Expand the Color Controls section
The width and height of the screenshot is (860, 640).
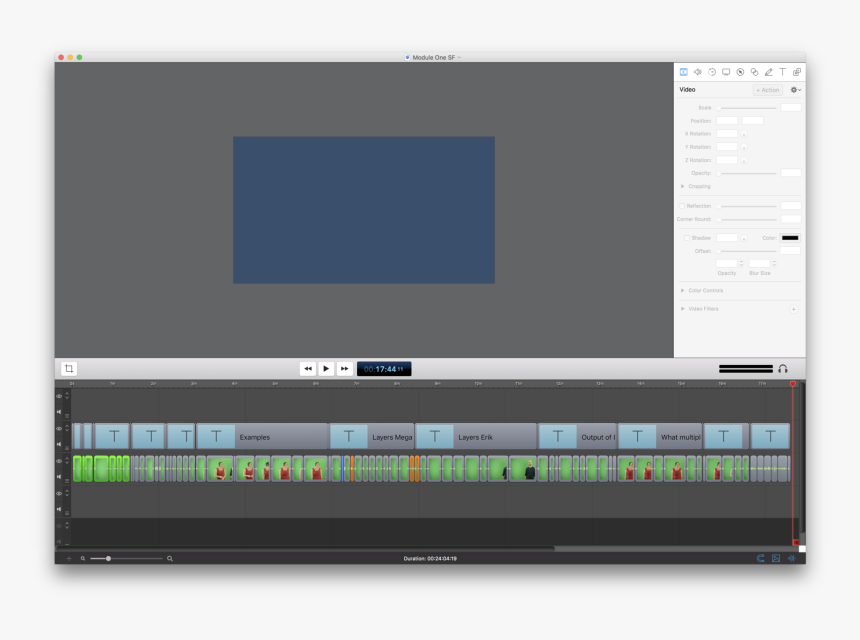click(x=683, y=291)
